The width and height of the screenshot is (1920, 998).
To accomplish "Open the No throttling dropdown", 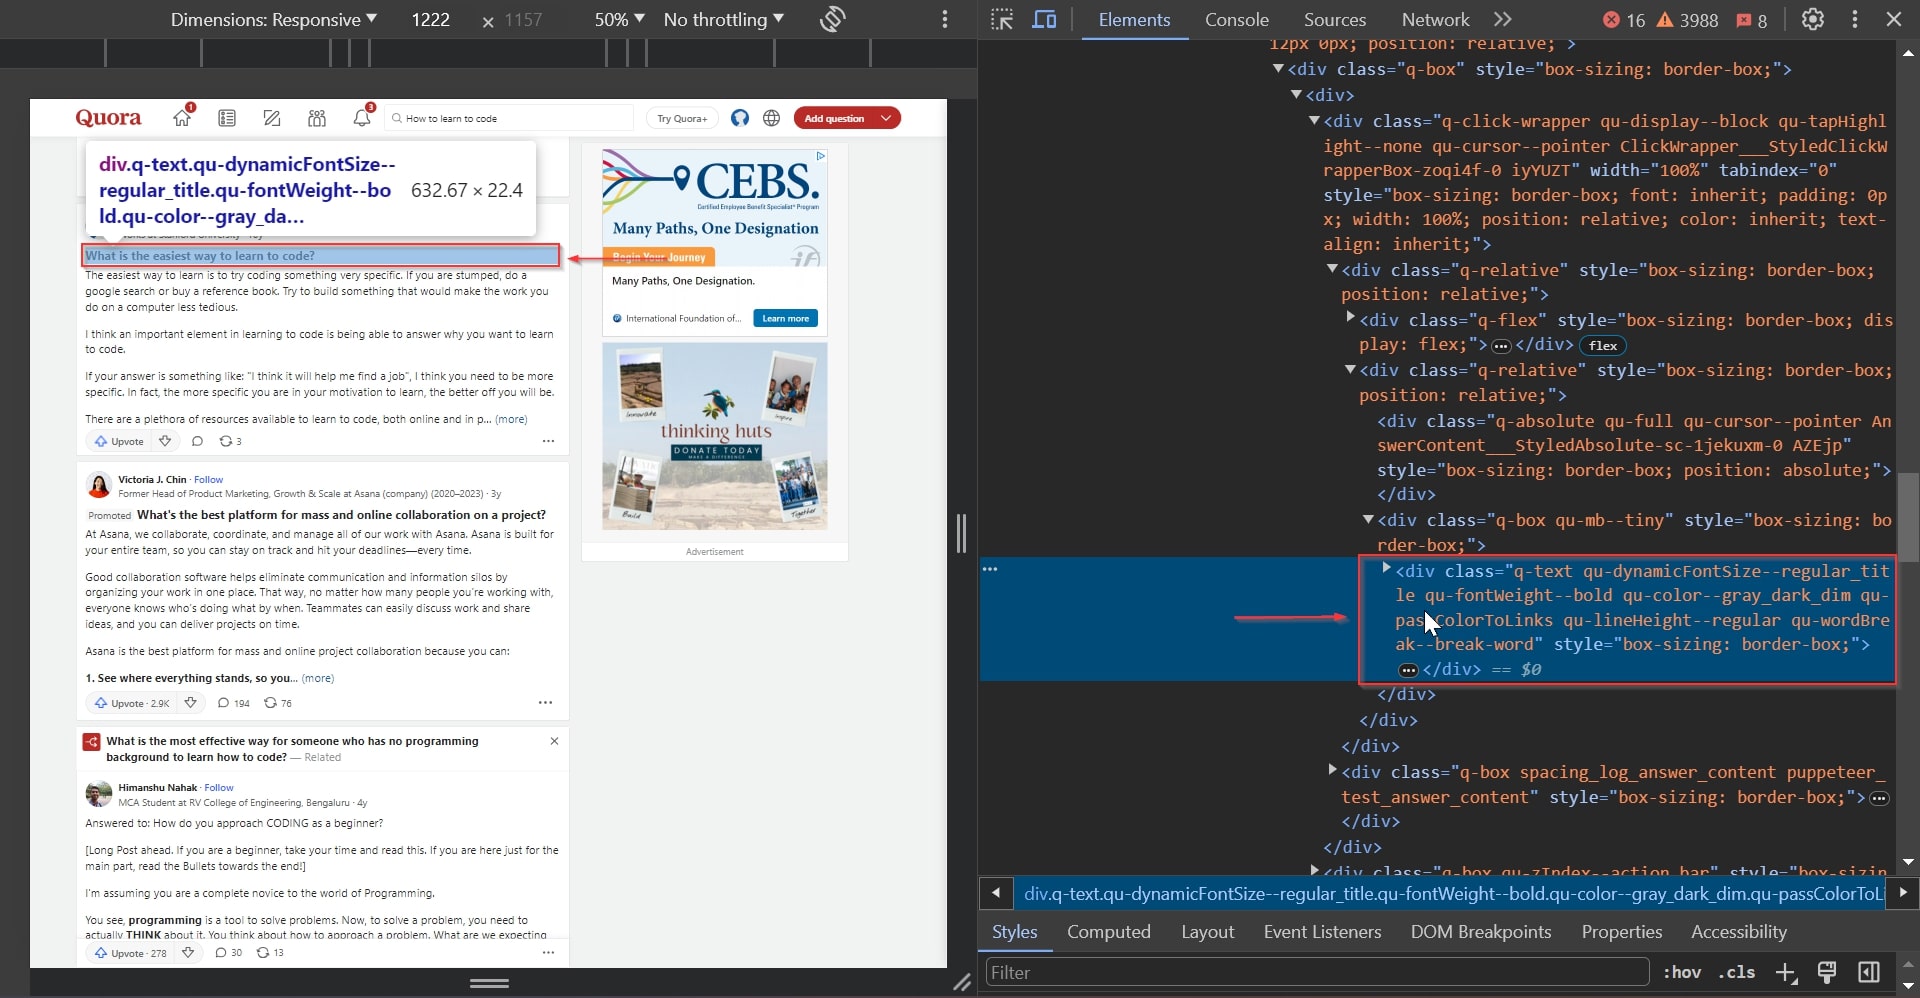I will coord(723,19).
